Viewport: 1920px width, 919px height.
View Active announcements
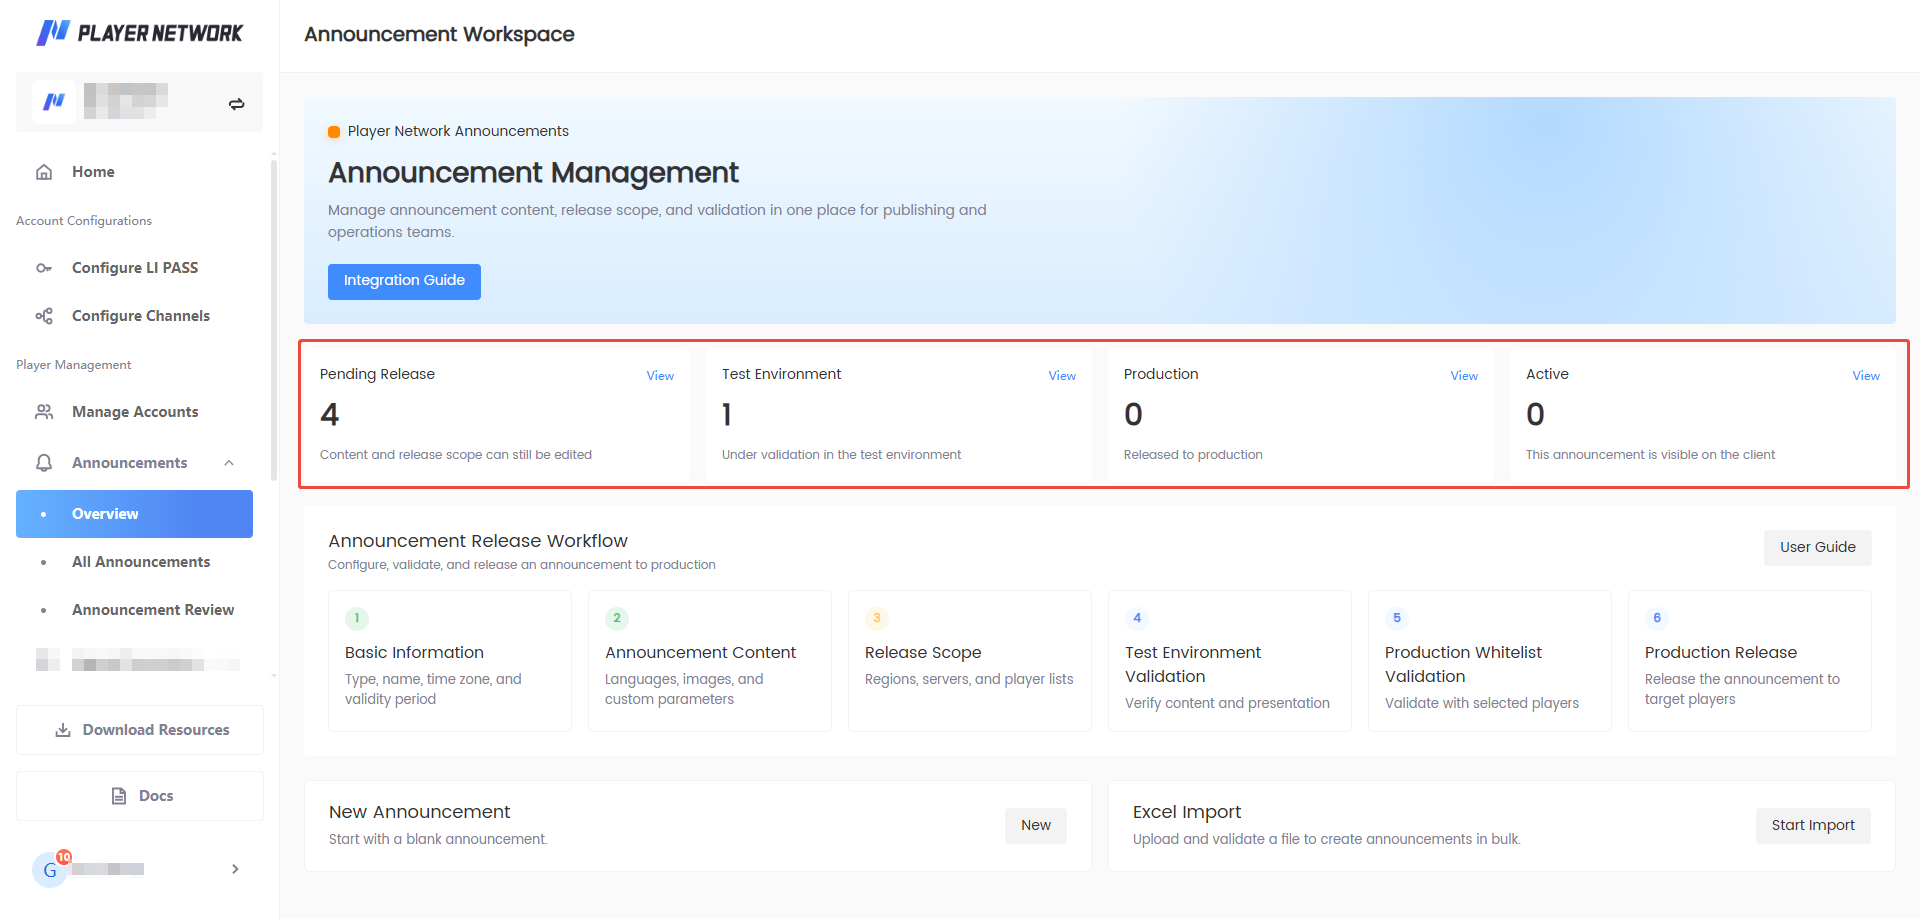pos(1866,376)
